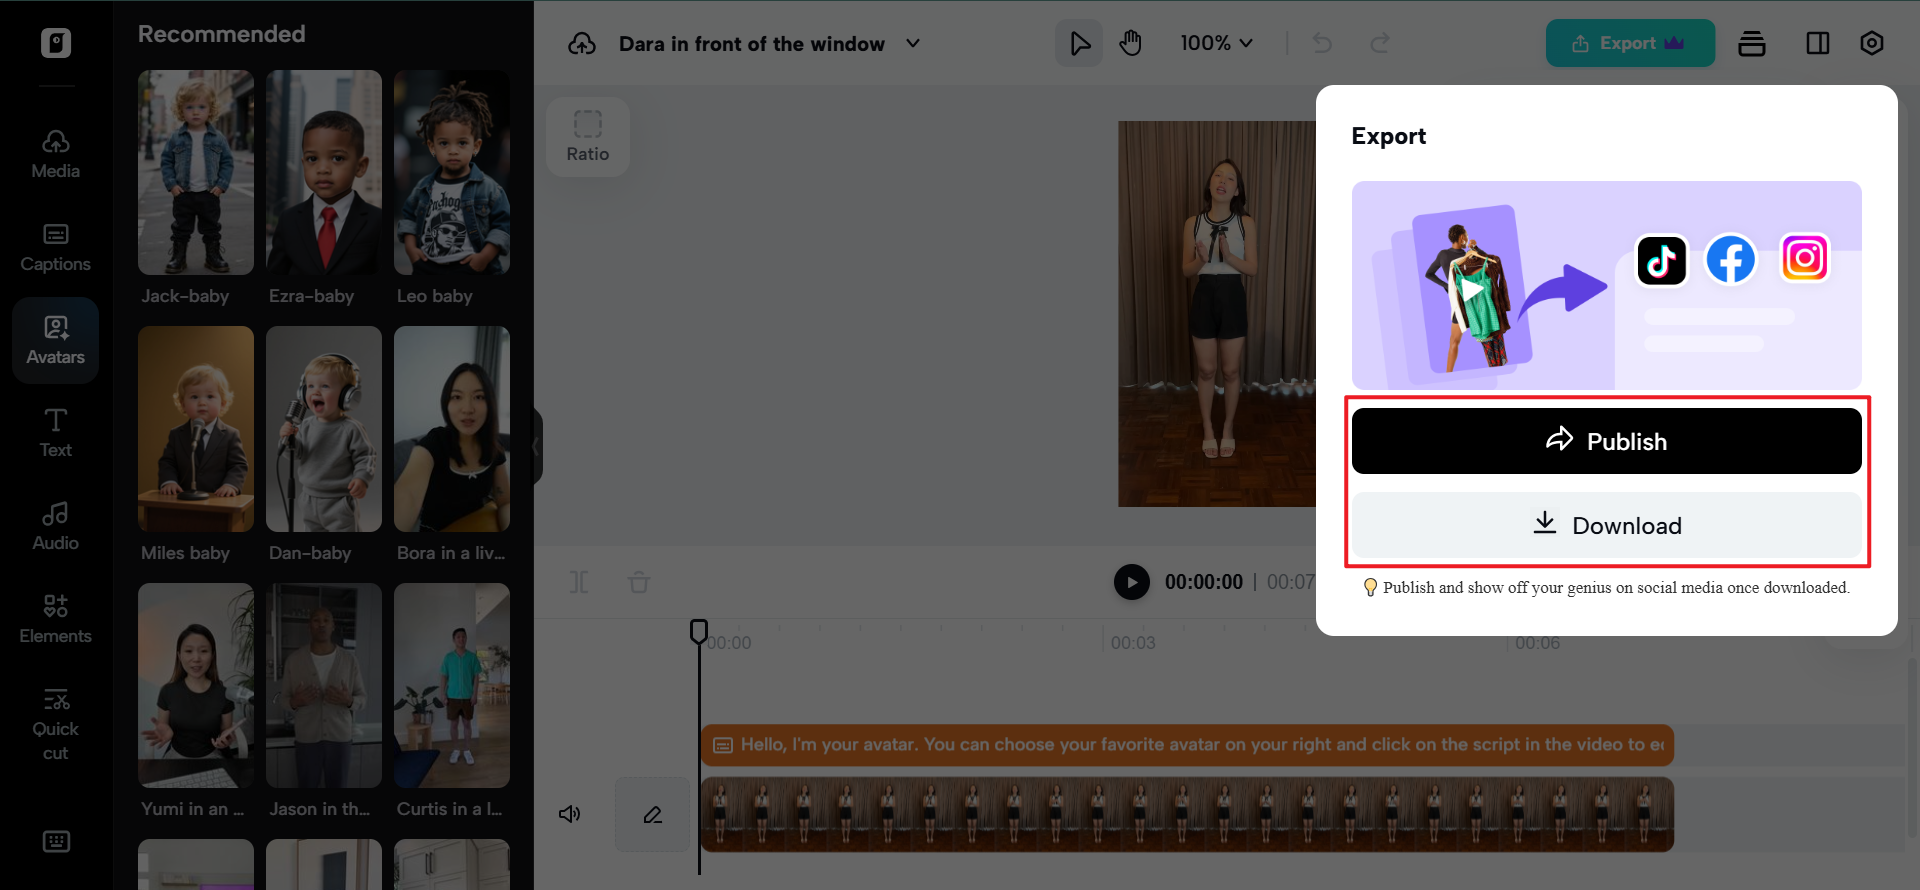Play the export promo preview video
The width and height of the screenshot is (1920, 890).
pyautogui.click(x=1472, y=290)
